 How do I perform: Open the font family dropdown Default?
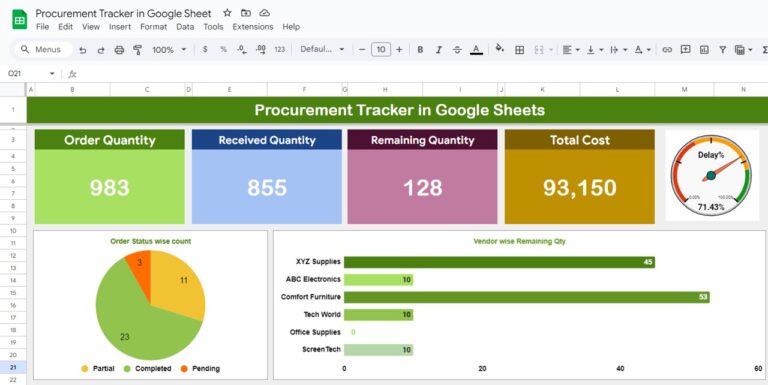322,49
